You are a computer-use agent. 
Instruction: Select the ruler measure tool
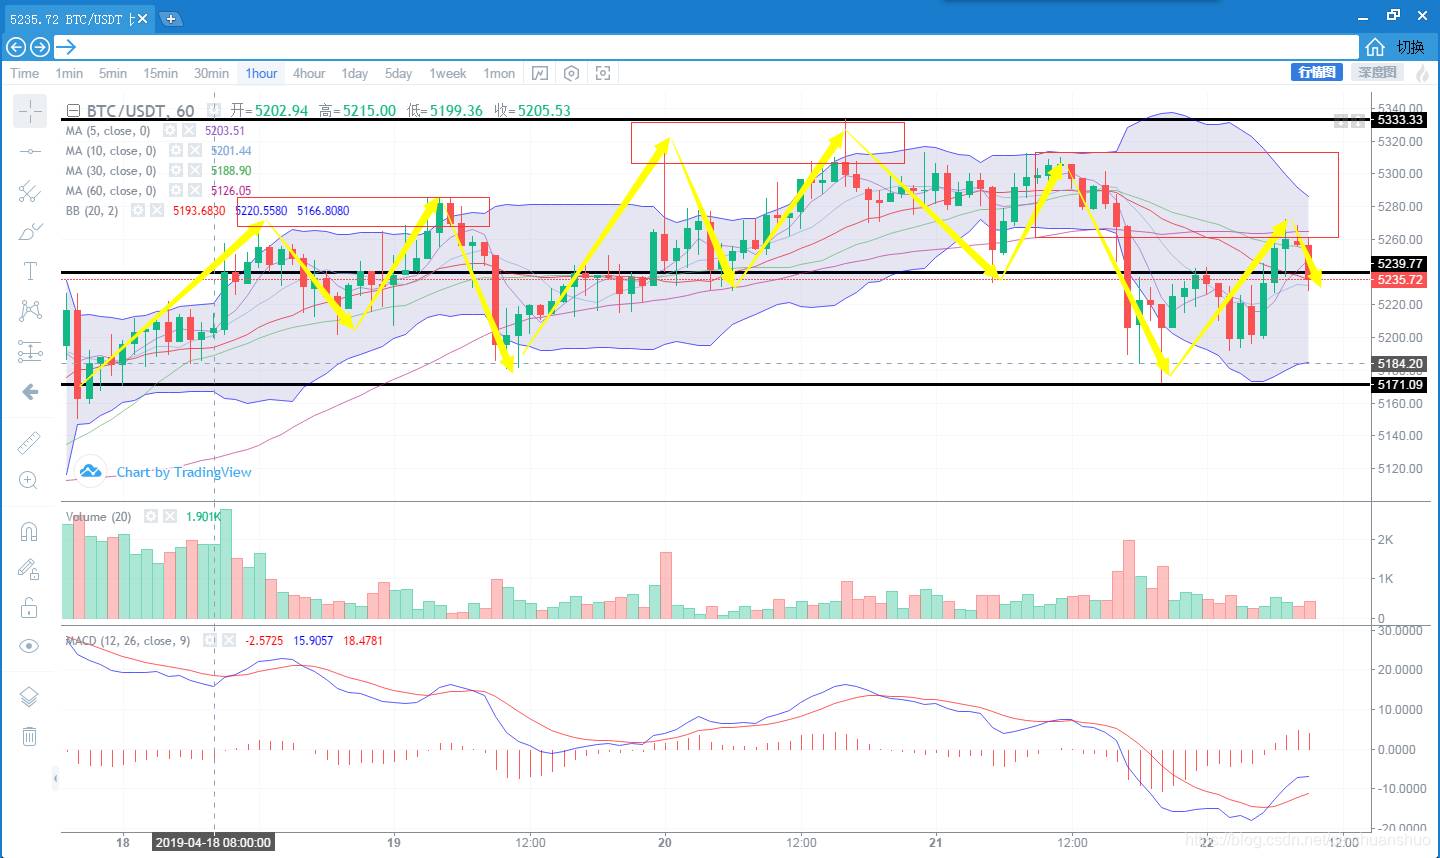30,441
